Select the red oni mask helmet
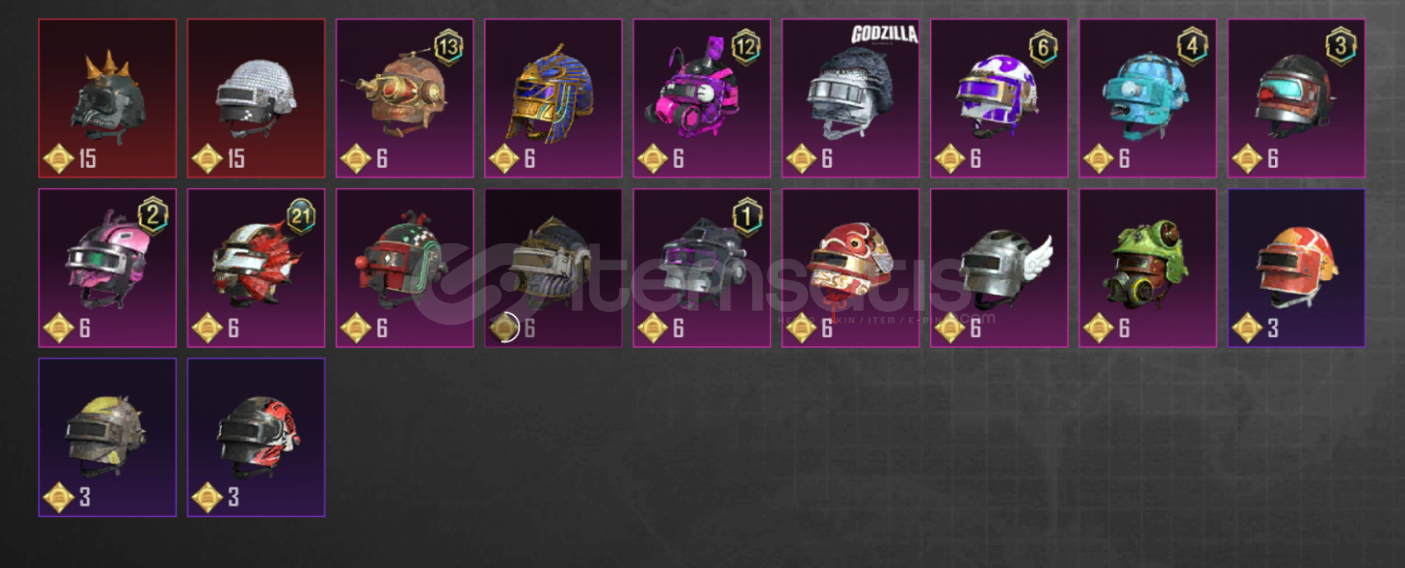Screen dimensions: 1405x568 (x=851, y=268)
